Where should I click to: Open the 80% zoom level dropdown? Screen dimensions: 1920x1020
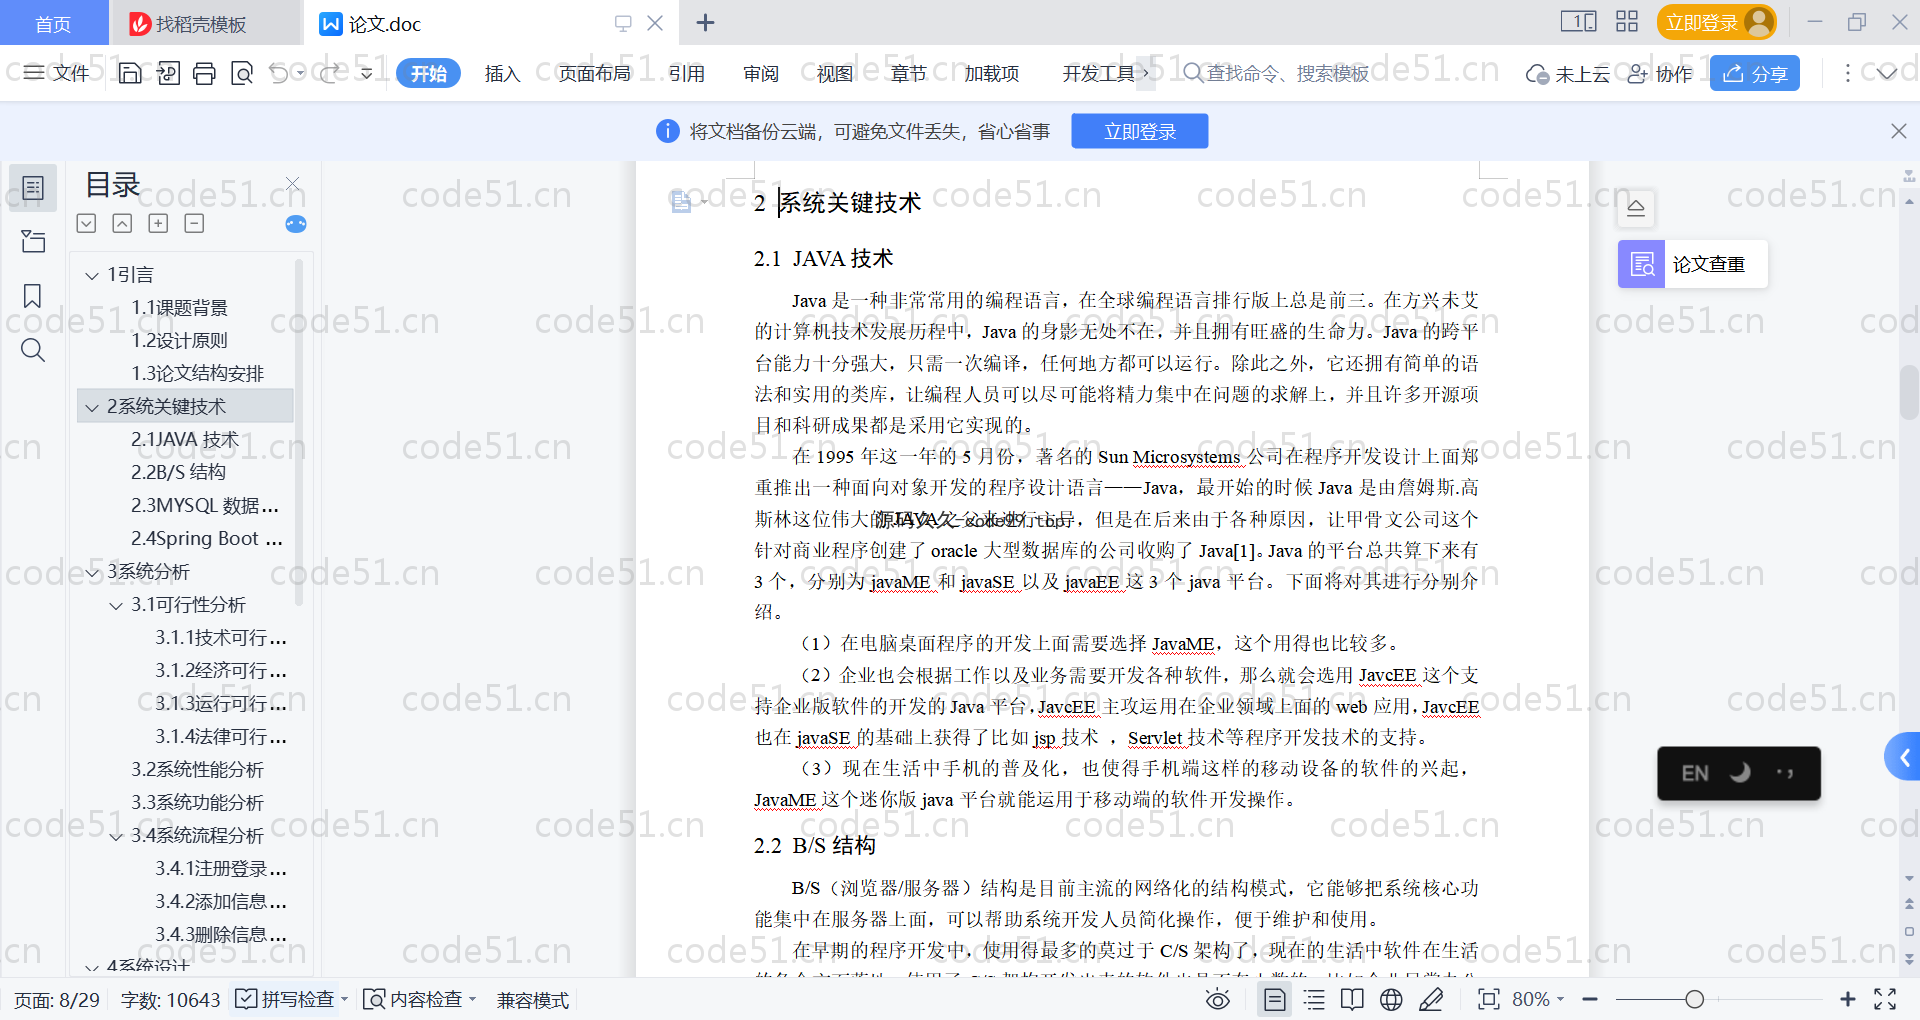click(1538, 999)
